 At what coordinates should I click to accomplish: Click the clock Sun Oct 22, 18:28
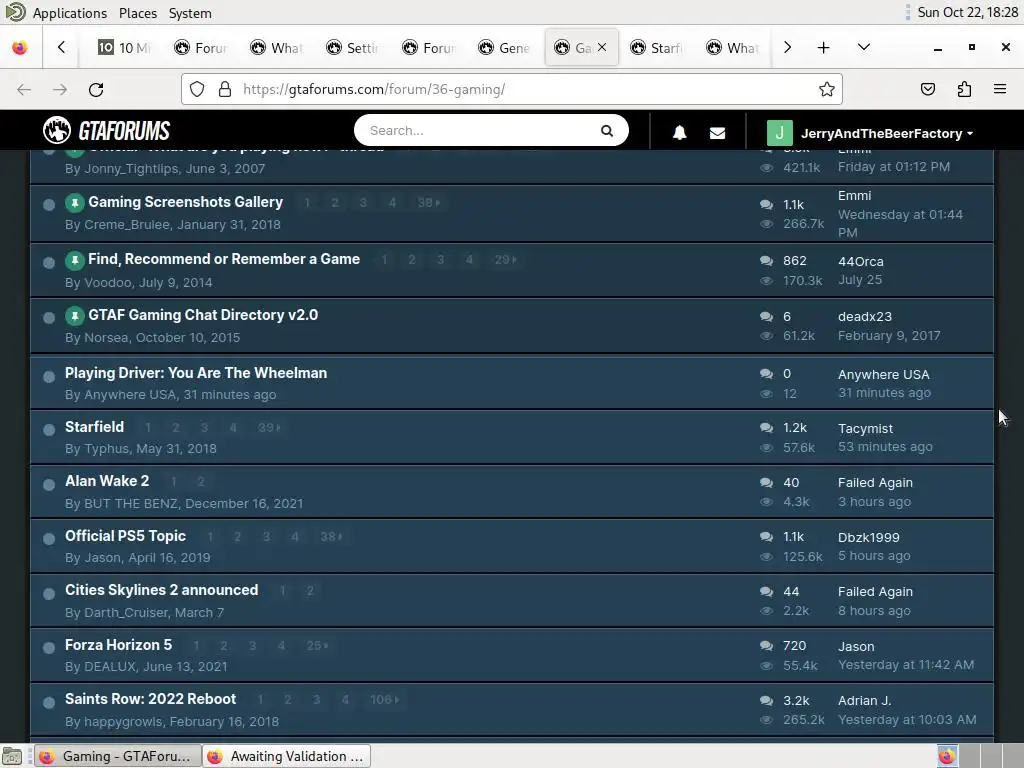pyautogui.click(x=967, y=12)
